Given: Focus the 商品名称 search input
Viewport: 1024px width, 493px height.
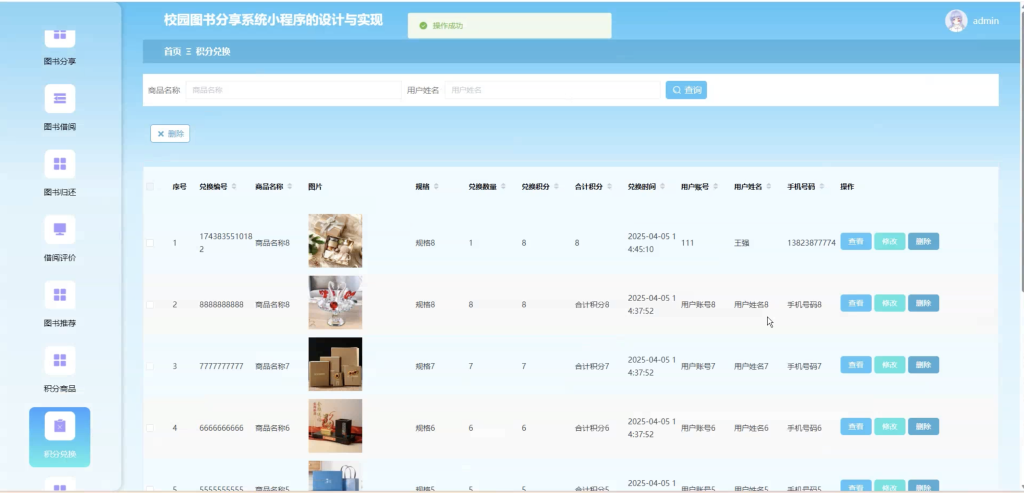Looking at the screenshot, I should point(293,90).
